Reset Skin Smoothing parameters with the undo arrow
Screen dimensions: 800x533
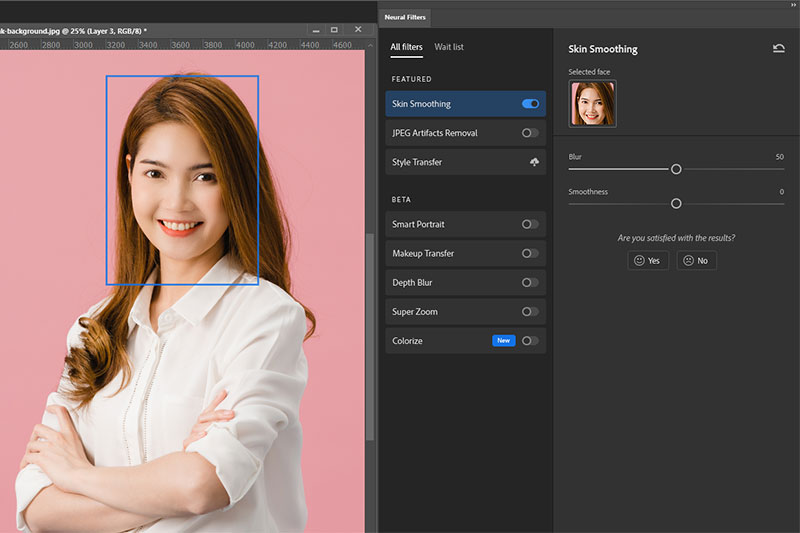(x=779, y=48)
